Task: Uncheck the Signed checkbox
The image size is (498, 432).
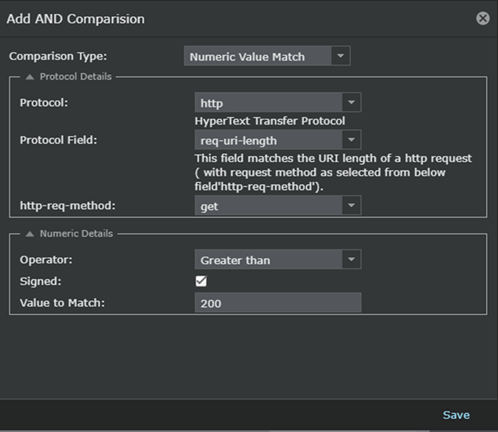Action: pyautogui.click(x=201, y=281)
